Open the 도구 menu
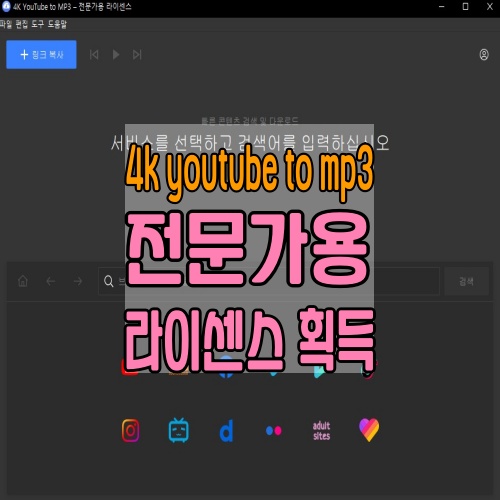The height and width of the screenshot is (500, 500). click(38, 24)
